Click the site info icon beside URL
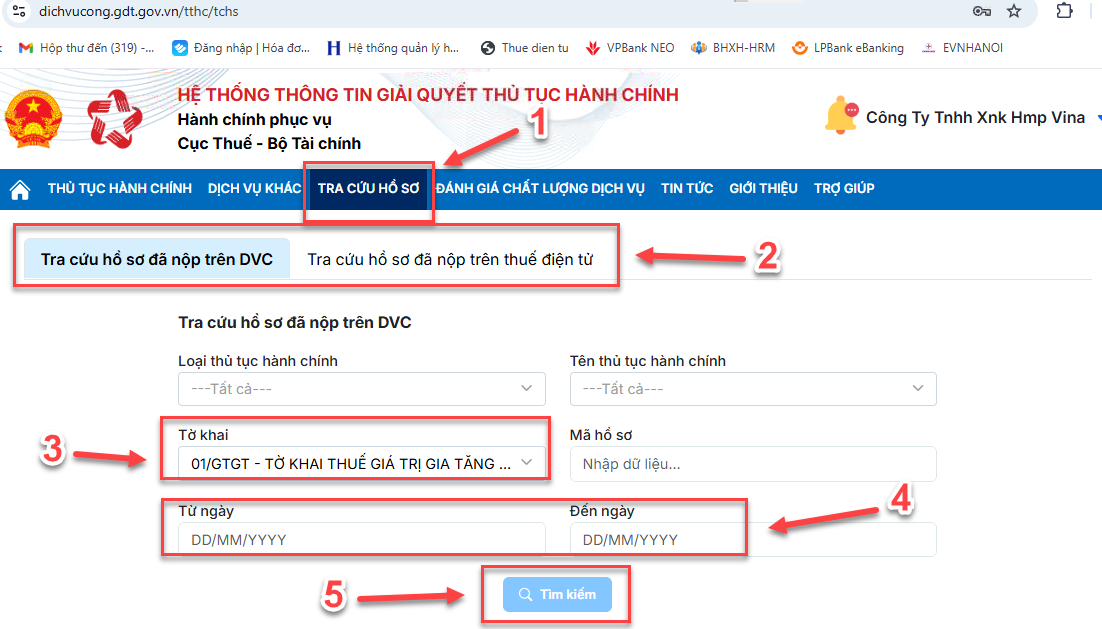 pos(18,12)
